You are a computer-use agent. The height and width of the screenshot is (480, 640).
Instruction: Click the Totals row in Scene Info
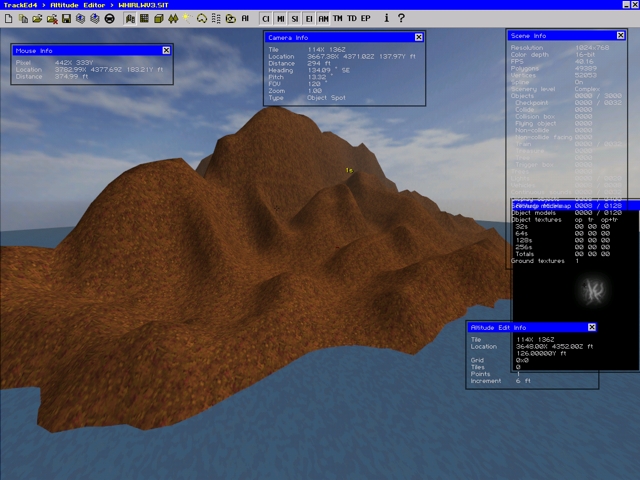[x=562, y=254]
